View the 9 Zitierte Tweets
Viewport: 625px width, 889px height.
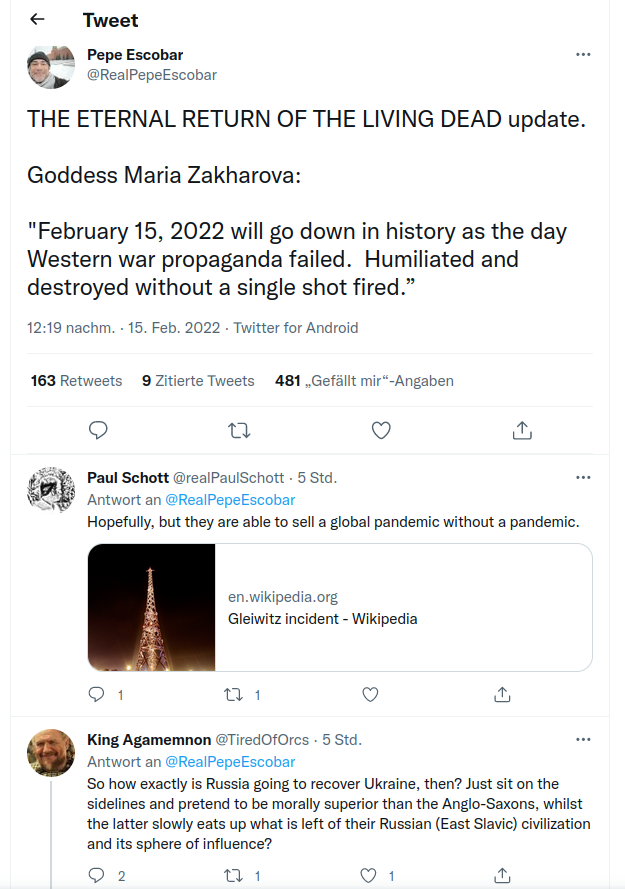tap(199, 380)
